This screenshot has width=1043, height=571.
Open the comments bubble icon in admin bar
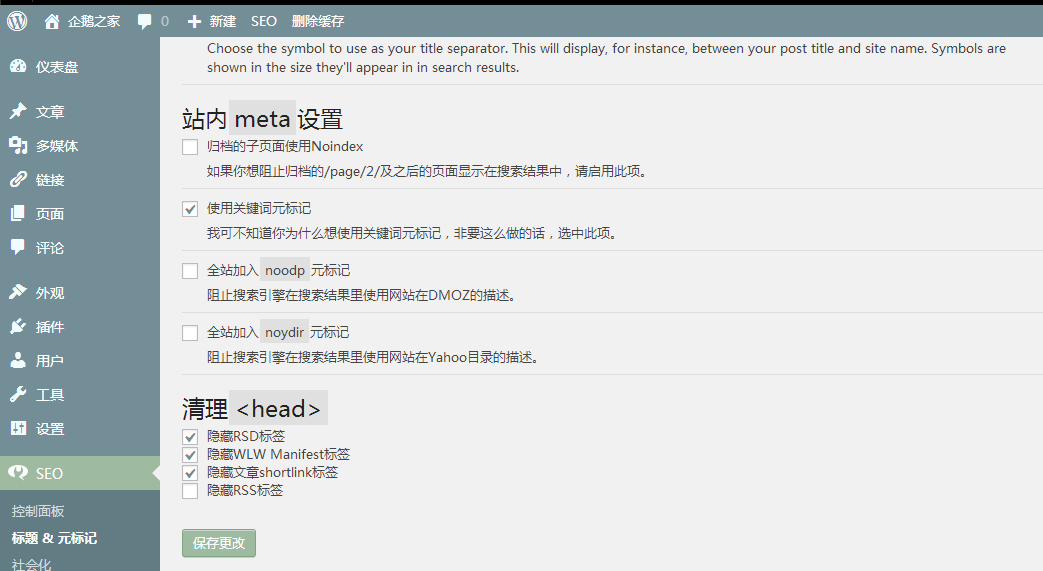coord(144,22)
